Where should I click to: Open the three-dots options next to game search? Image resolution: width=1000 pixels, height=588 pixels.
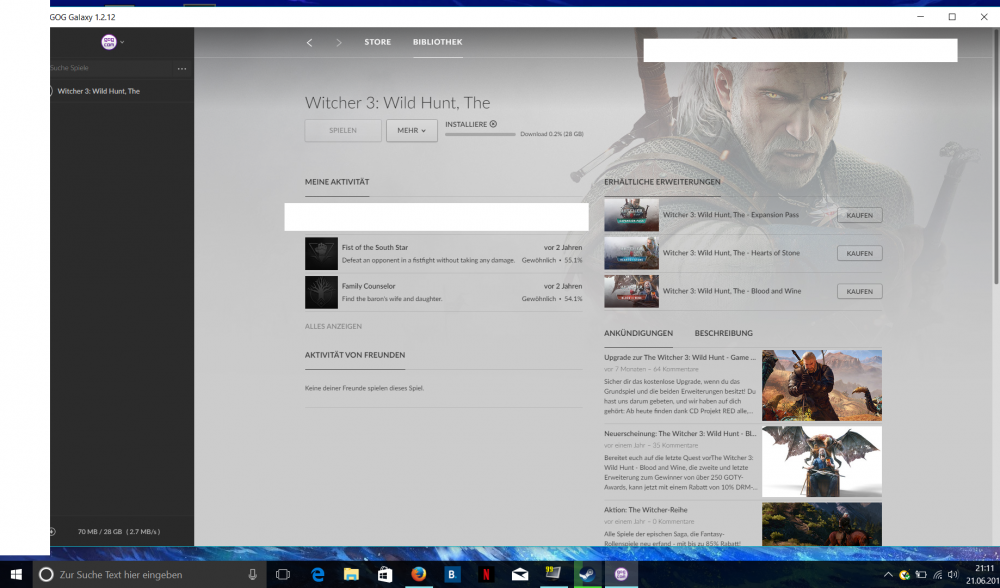coord(182,69)
